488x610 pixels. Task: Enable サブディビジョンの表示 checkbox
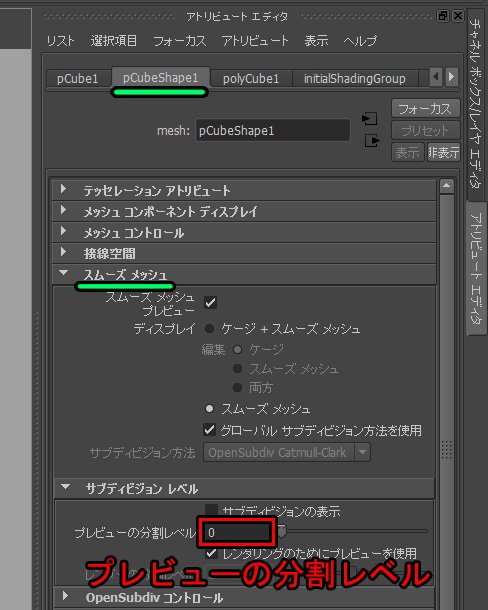coord(211,508)
